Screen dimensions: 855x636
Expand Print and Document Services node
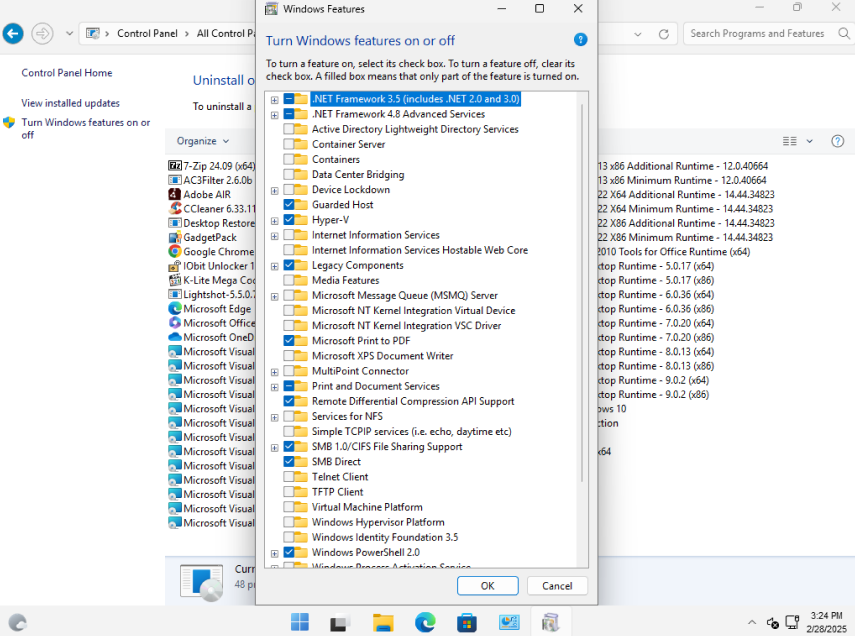click(x=274, y=387)
